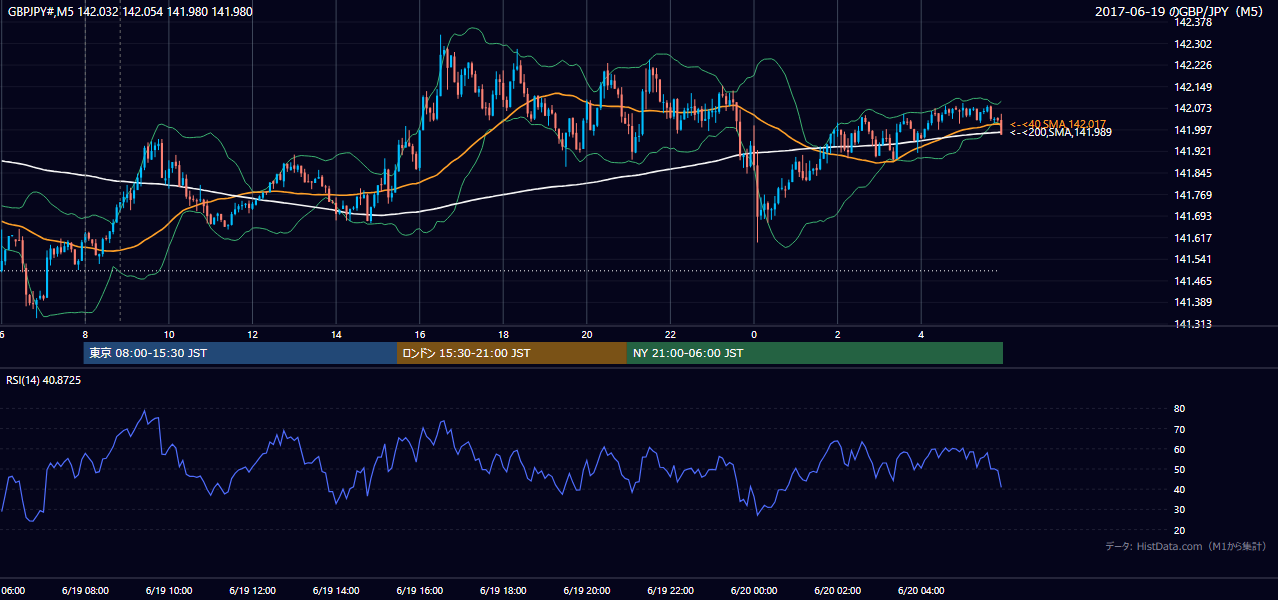Click the 6/20 04:00 time label
This screenshot has height=600, width=1278.
point(920,591)
